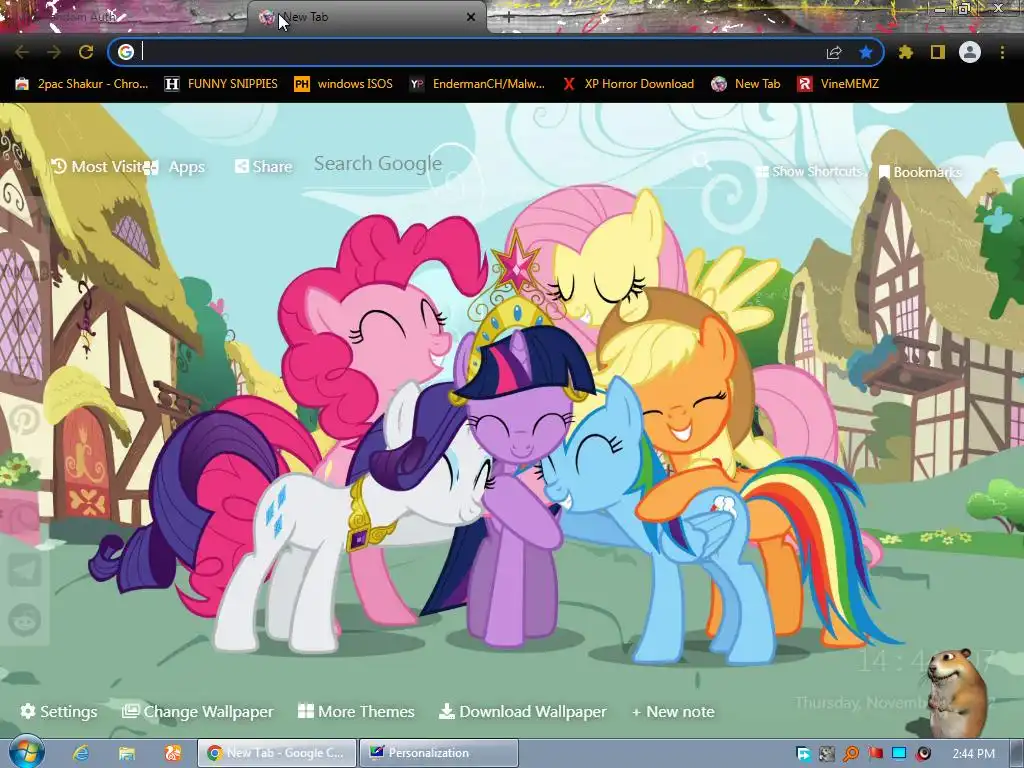The image size is (1024, 768).
Task: Click the Google logo in the address bar
Action: (x=126, y=52)
